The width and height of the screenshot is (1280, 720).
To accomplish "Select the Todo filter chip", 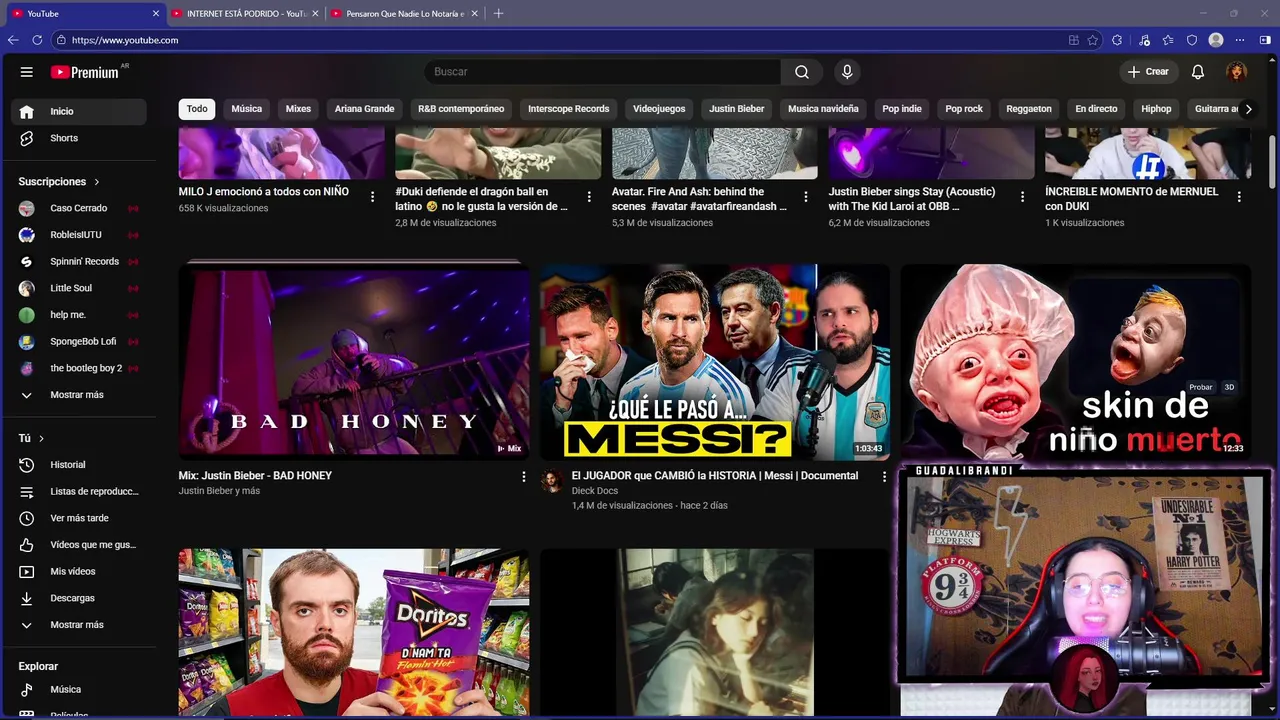I will click(x=197, y=109).
